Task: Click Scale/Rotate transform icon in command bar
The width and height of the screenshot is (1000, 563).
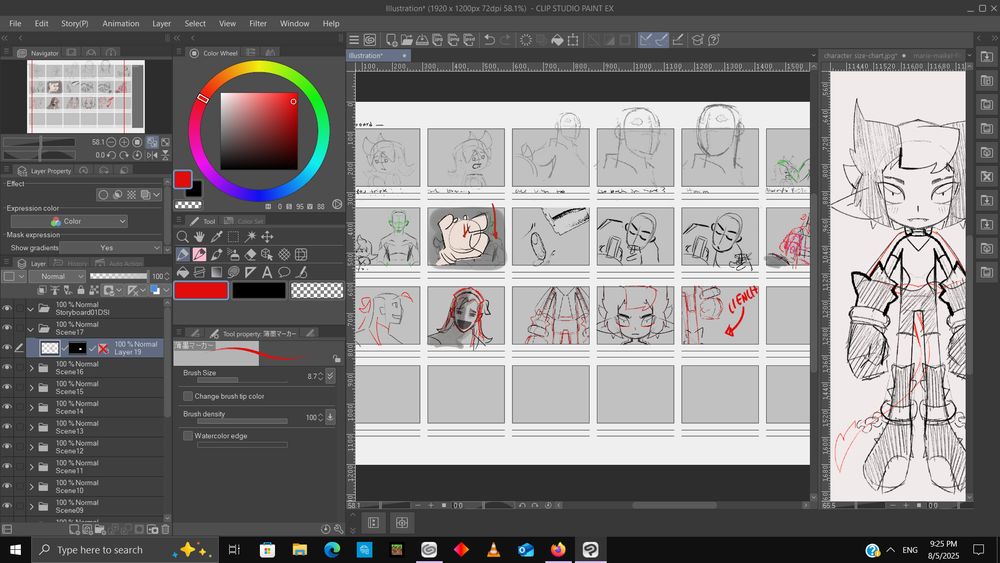Action: point(573,40)
